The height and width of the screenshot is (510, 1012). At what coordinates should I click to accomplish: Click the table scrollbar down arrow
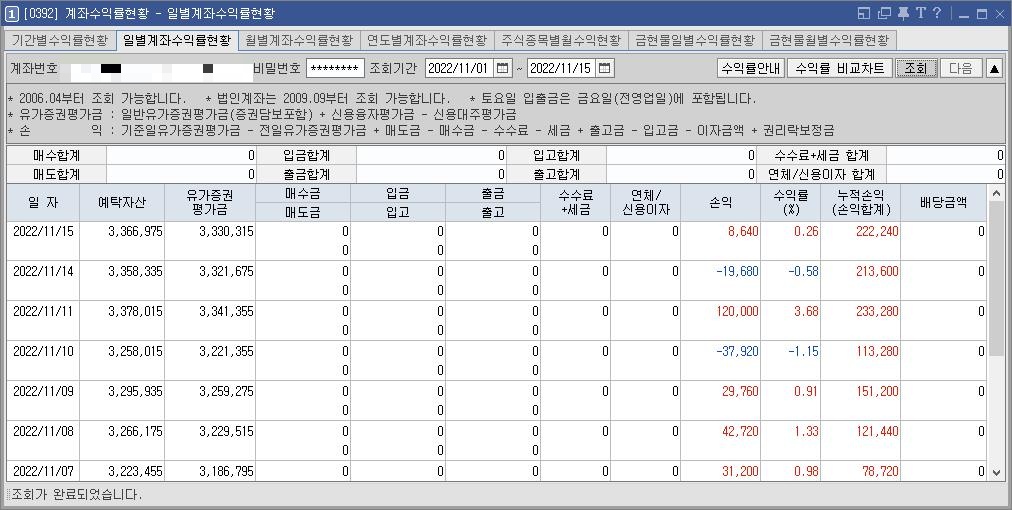click(997, 473)
